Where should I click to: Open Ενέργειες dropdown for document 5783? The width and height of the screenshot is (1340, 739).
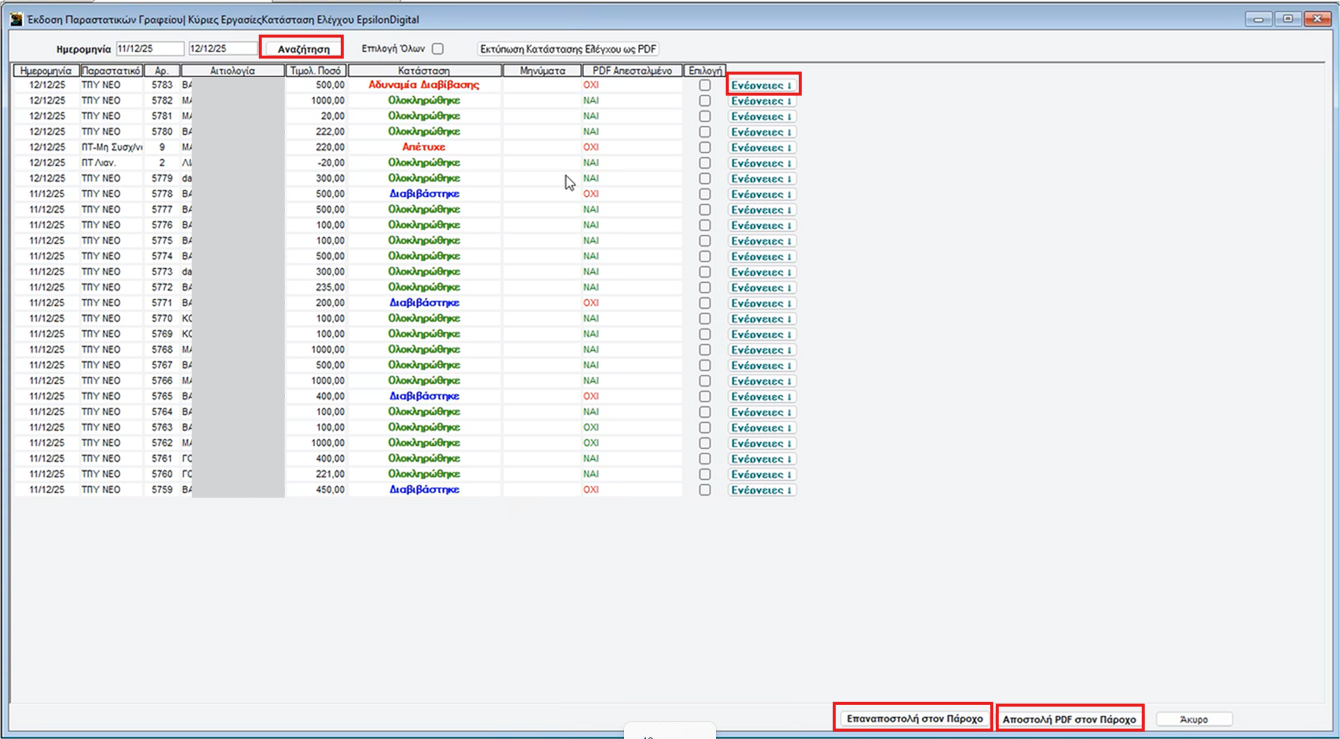pos(762,86)
